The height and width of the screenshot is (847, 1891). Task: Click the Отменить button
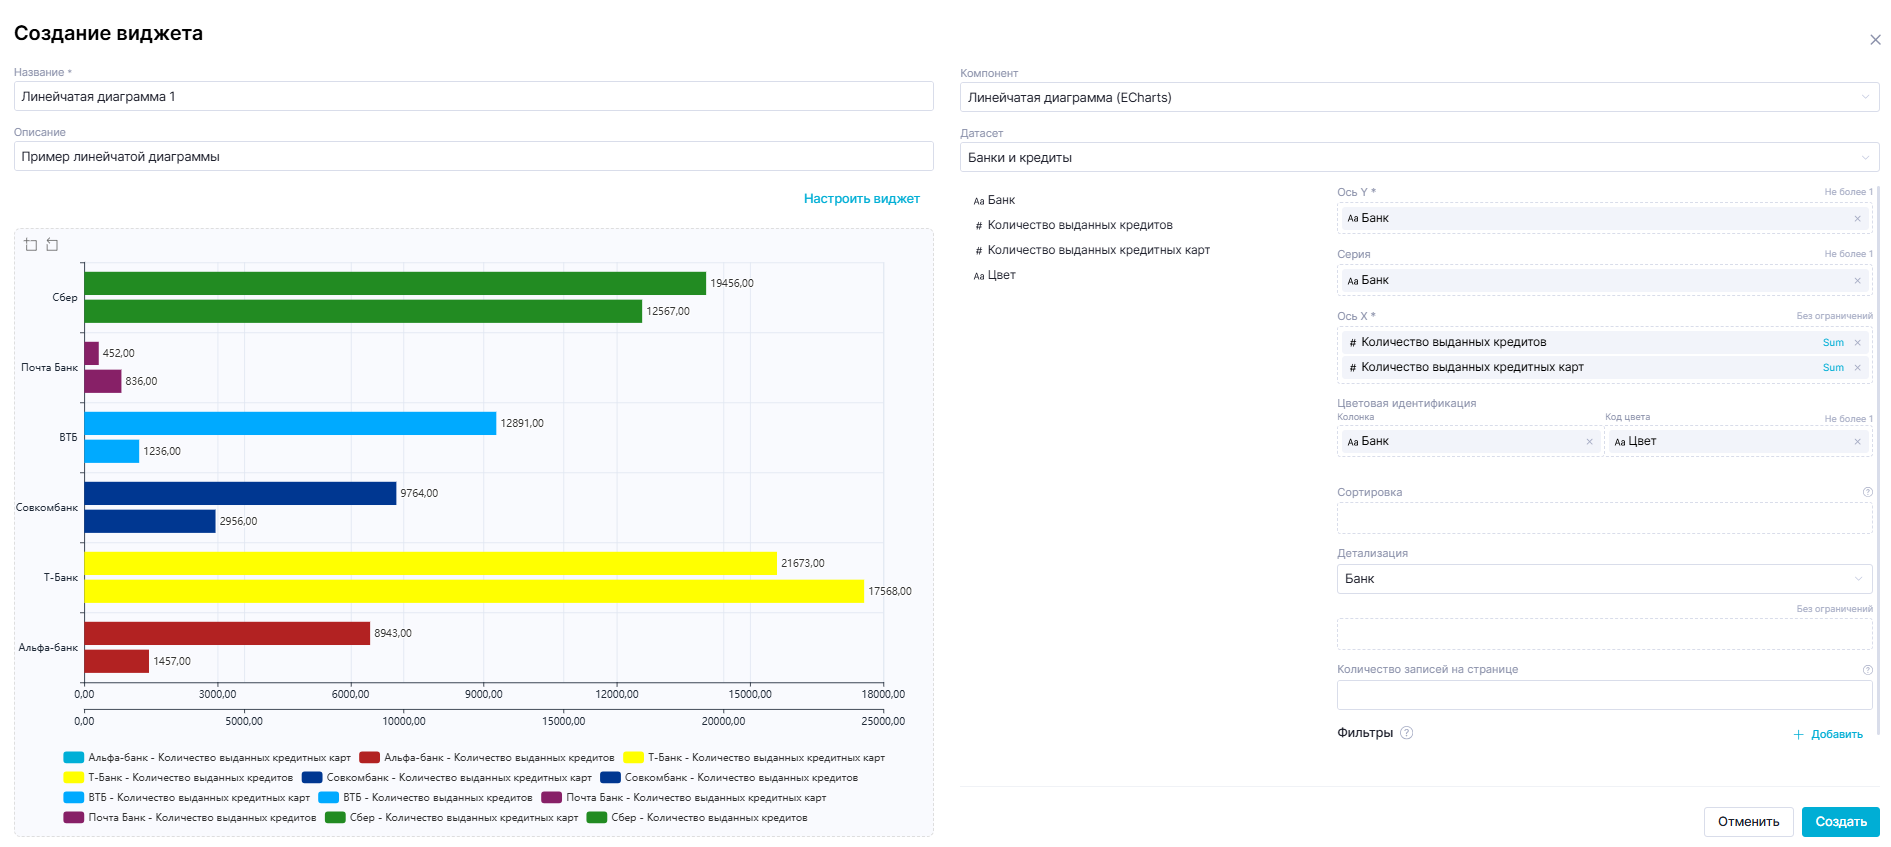pos(1747,822)
